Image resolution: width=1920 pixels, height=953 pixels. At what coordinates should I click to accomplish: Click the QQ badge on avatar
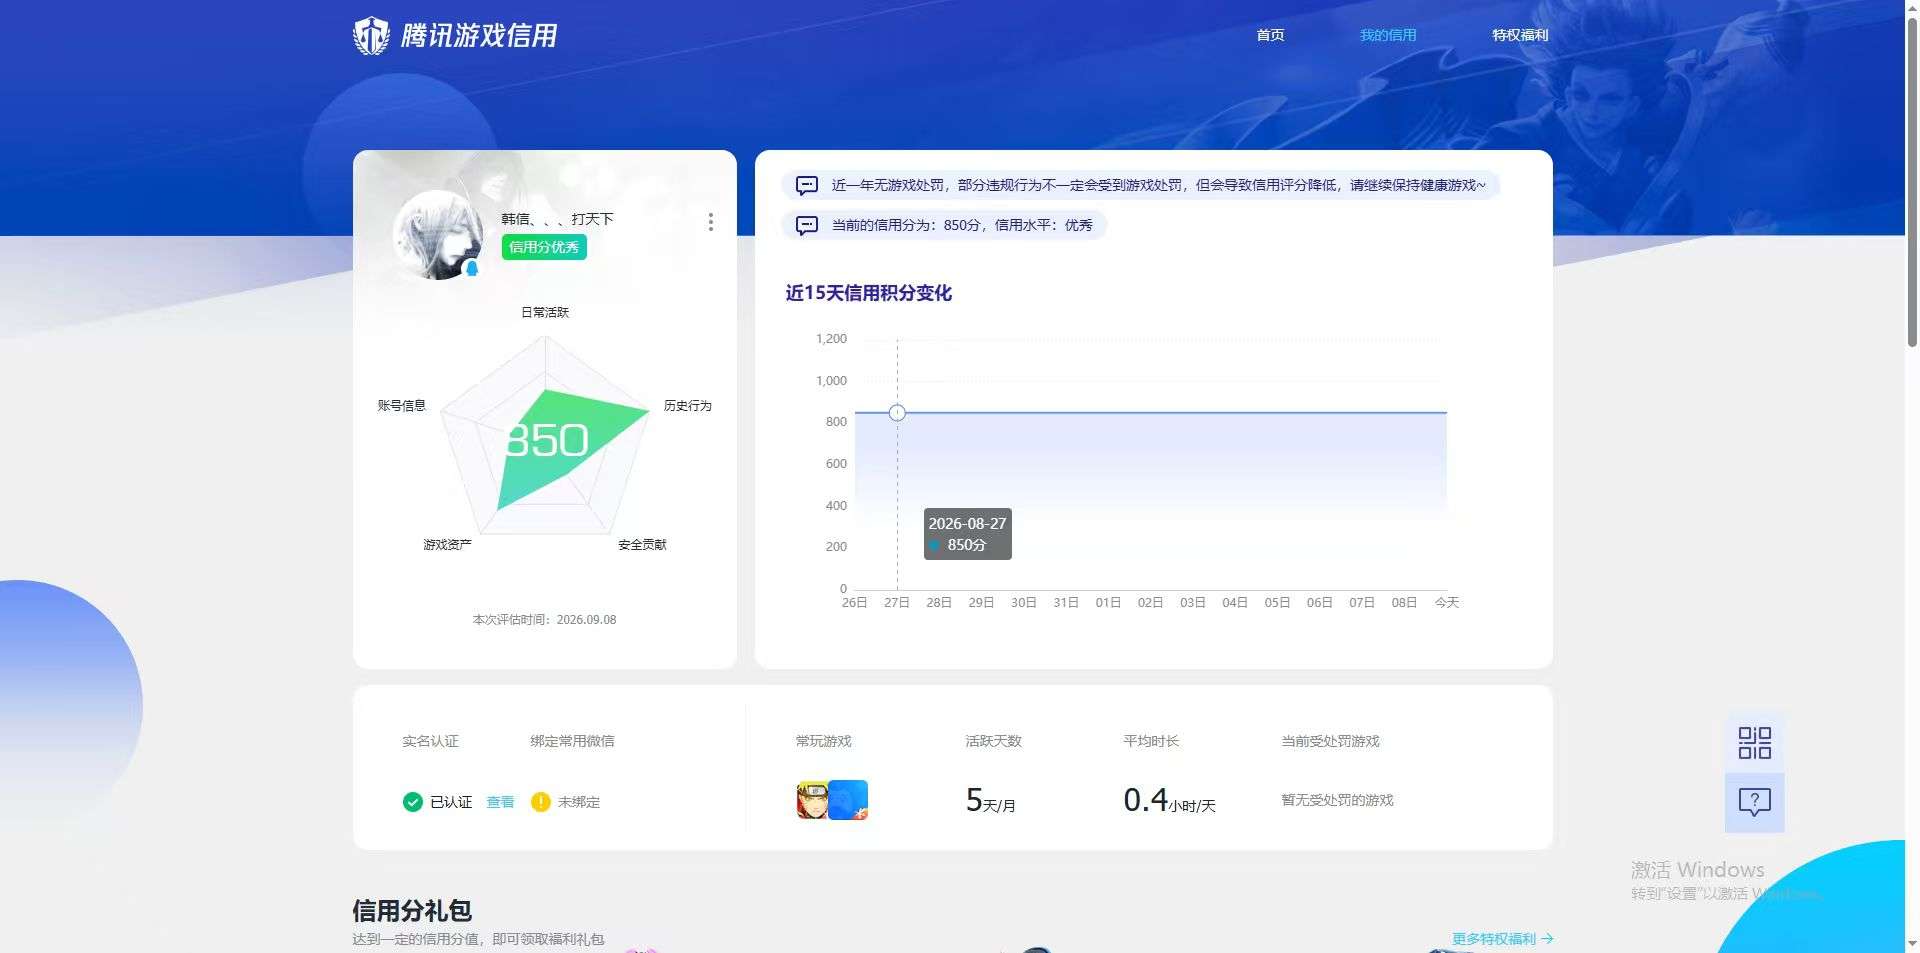click(472, 268)
